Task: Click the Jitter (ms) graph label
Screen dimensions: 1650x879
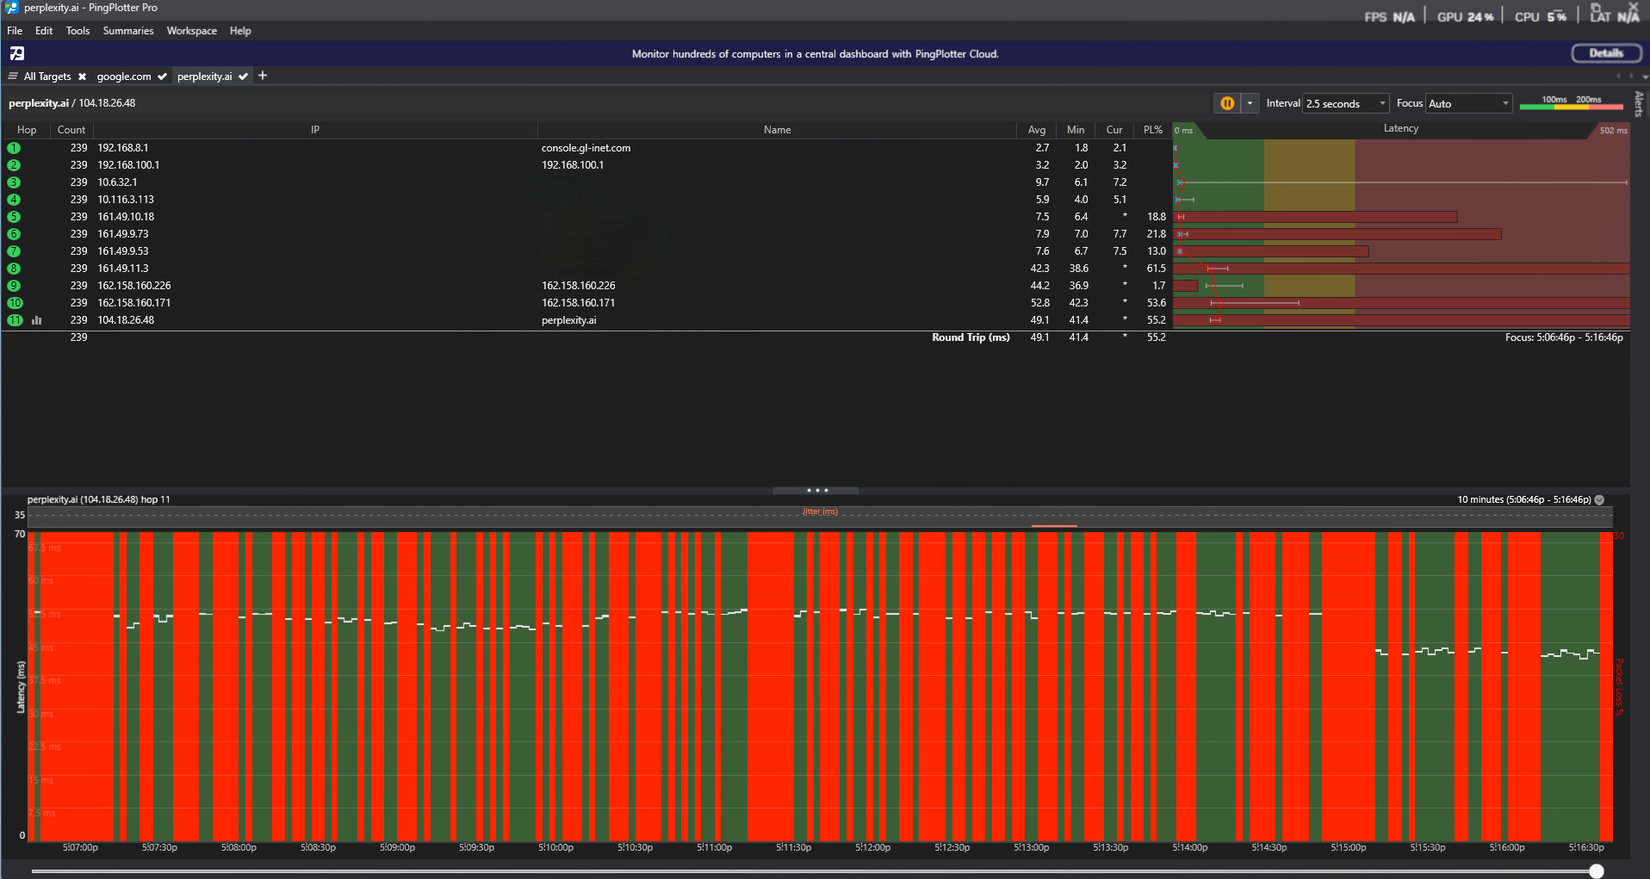Action: pos(820,511)
